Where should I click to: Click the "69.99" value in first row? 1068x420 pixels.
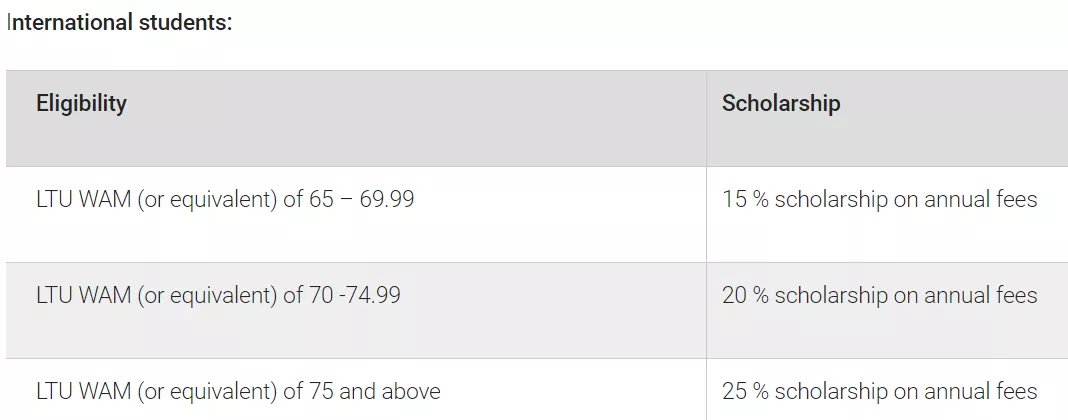pyautogui.click(x=387, y=200)
